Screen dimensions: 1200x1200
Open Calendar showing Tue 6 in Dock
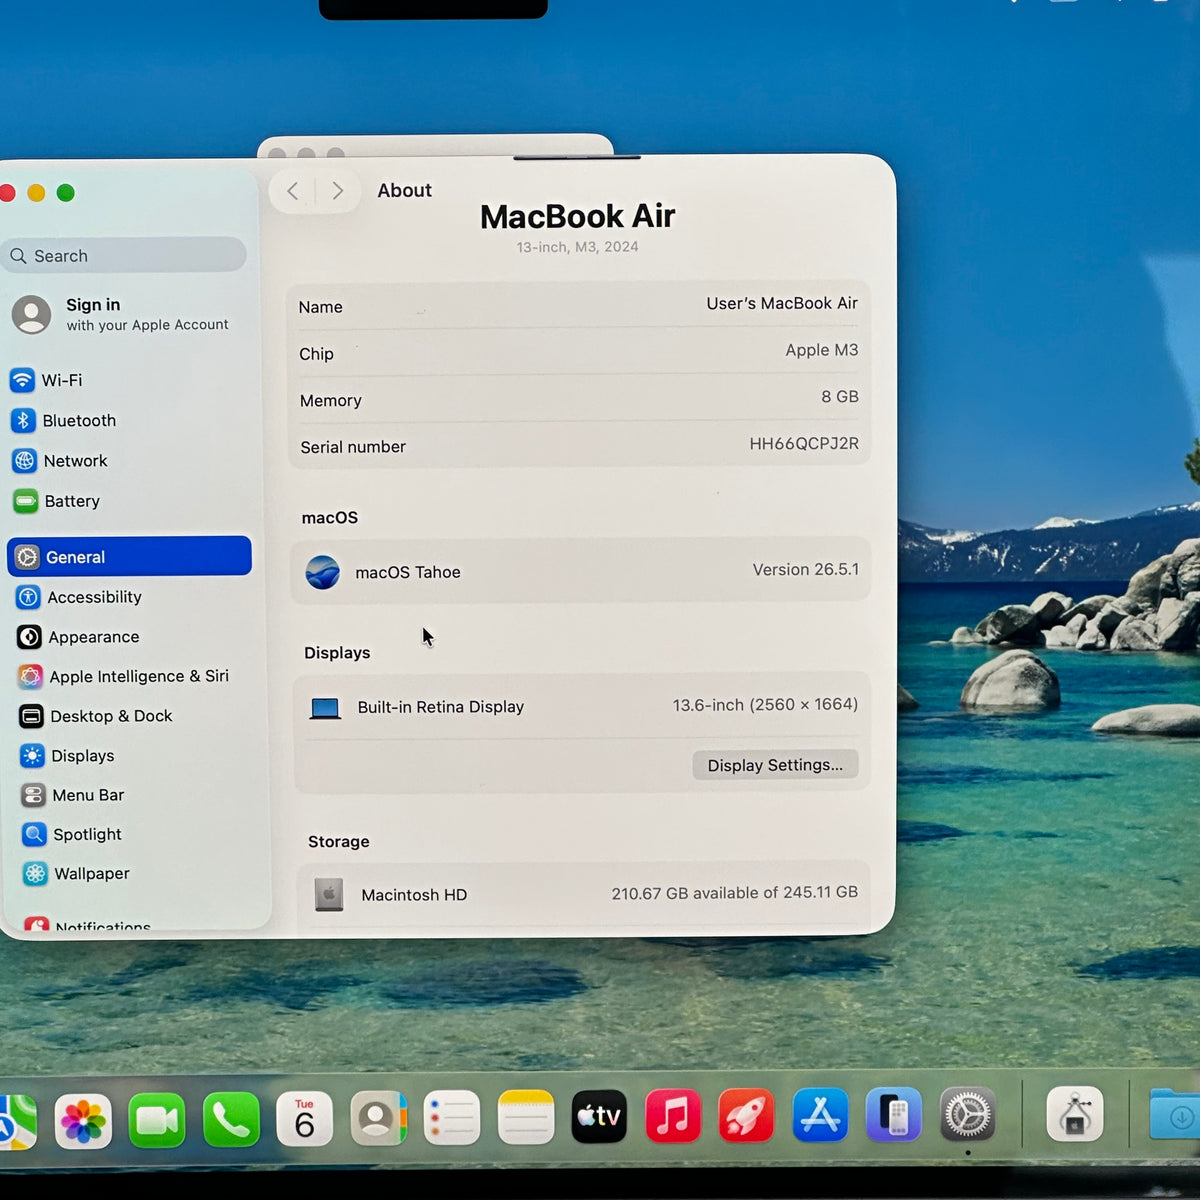pyautogui.click(x=304, y=1119)
